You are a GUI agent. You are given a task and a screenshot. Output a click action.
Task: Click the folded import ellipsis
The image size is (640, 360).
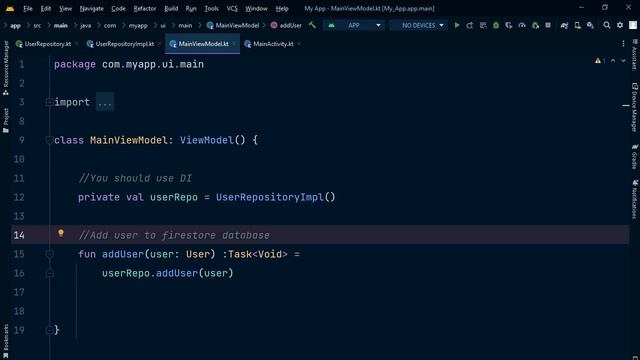click(x=105, y=102)
